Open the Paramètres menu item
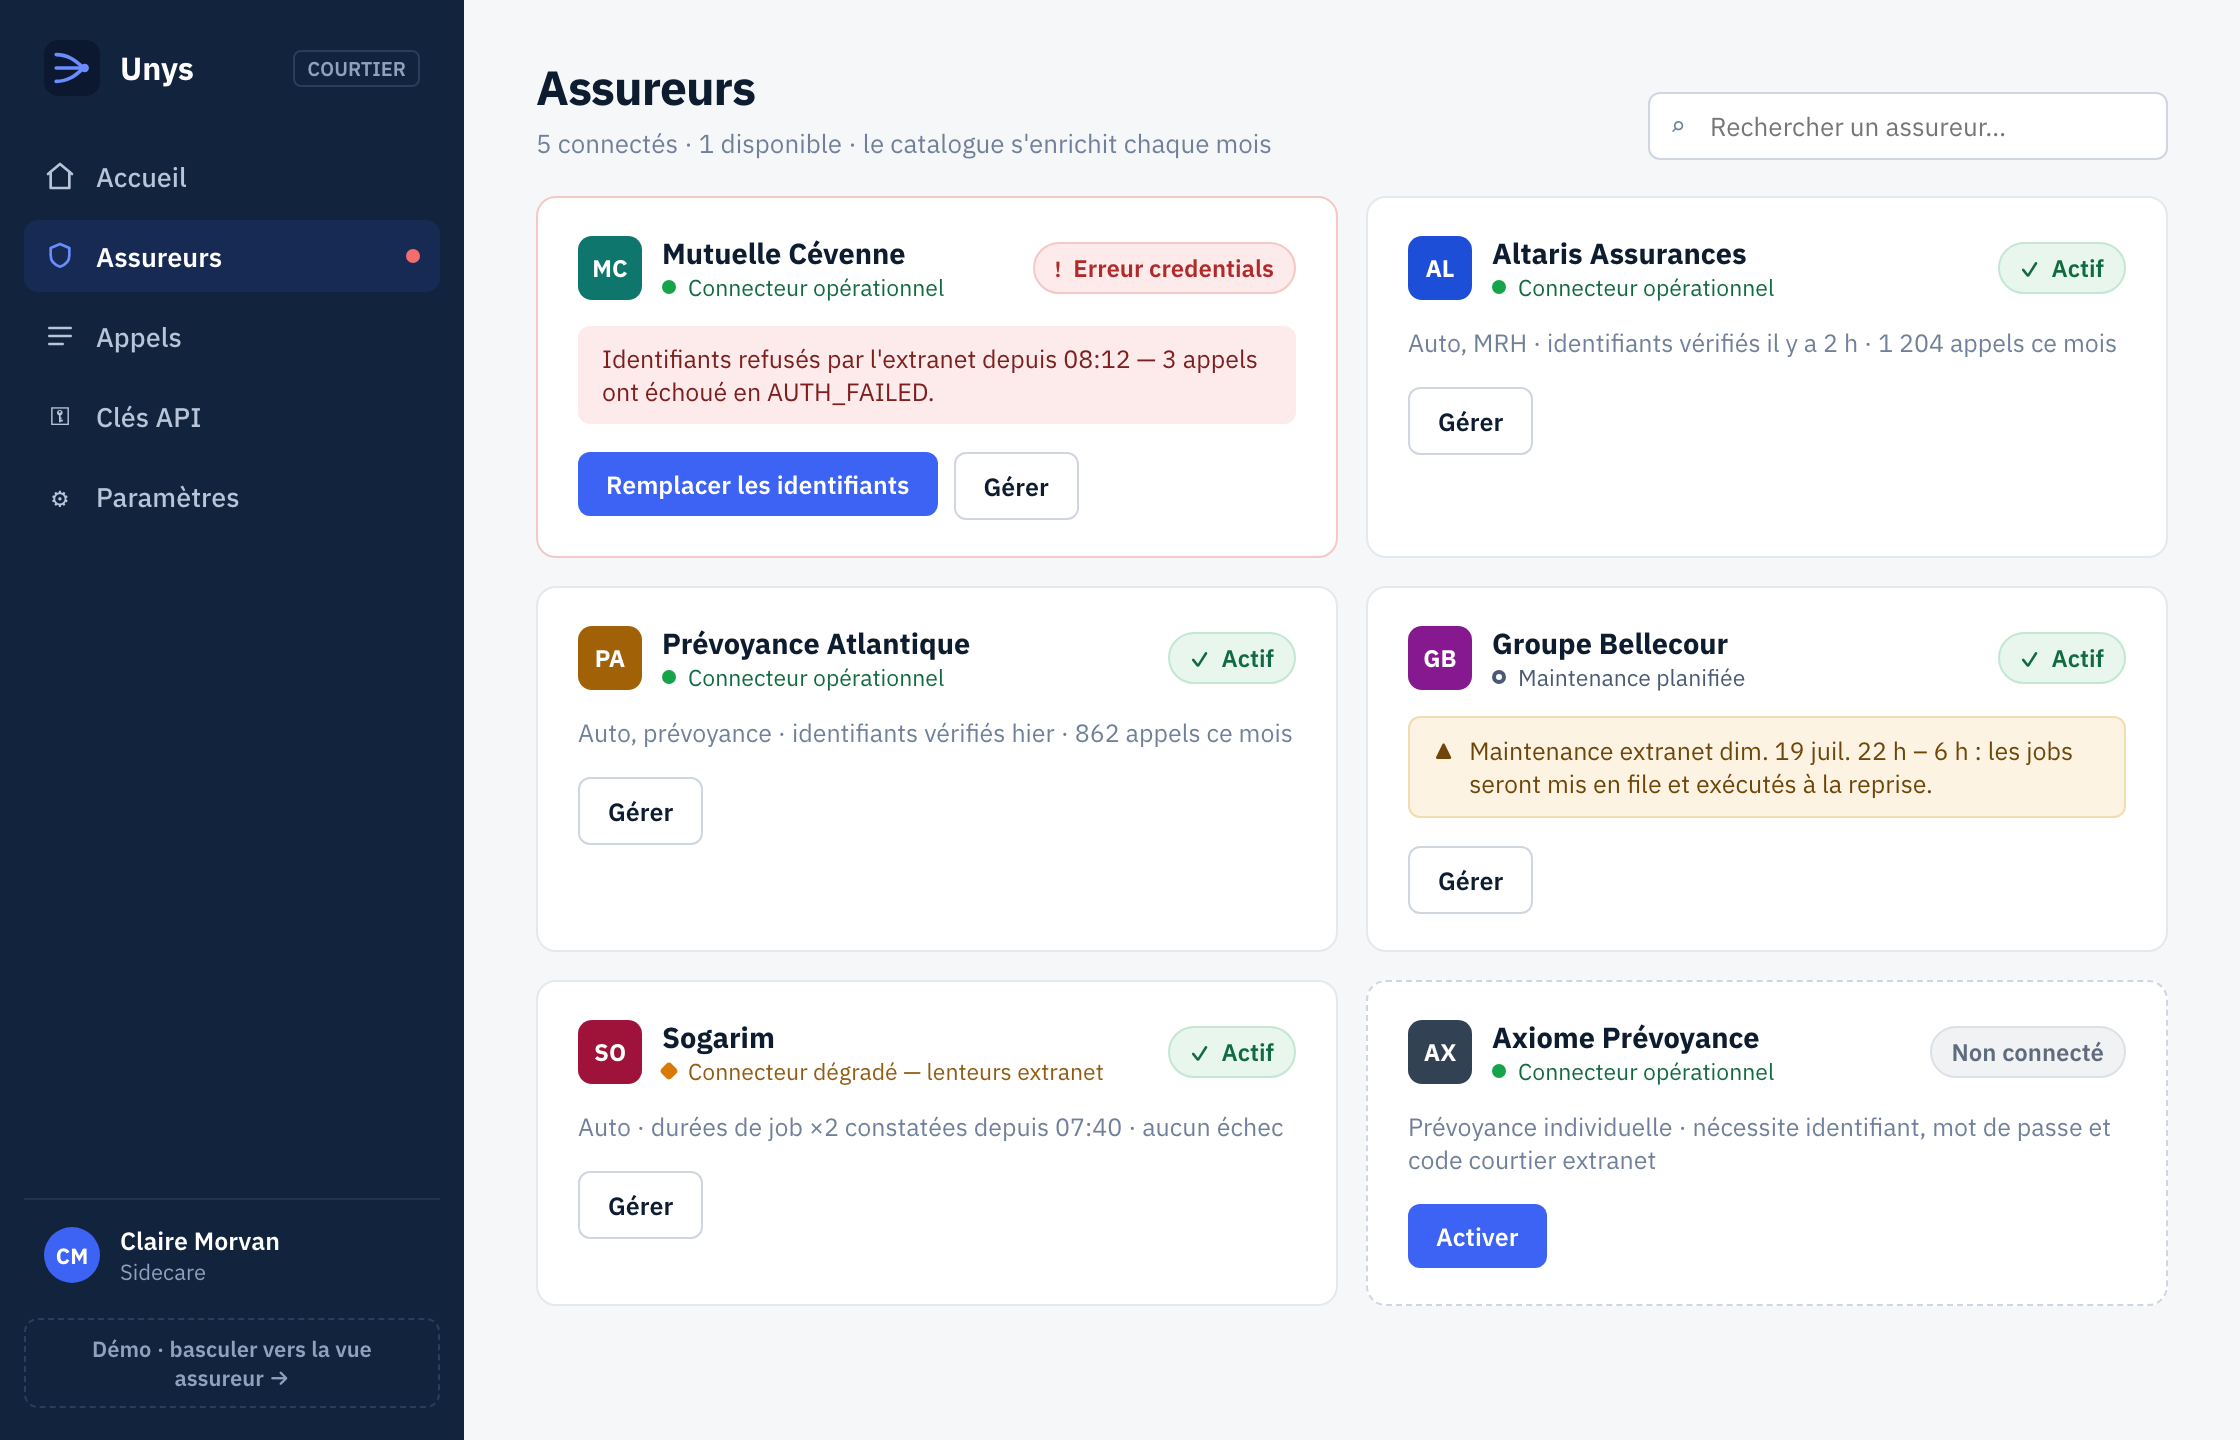Viewport: 2240px width, 1440px height. [232, 497]
